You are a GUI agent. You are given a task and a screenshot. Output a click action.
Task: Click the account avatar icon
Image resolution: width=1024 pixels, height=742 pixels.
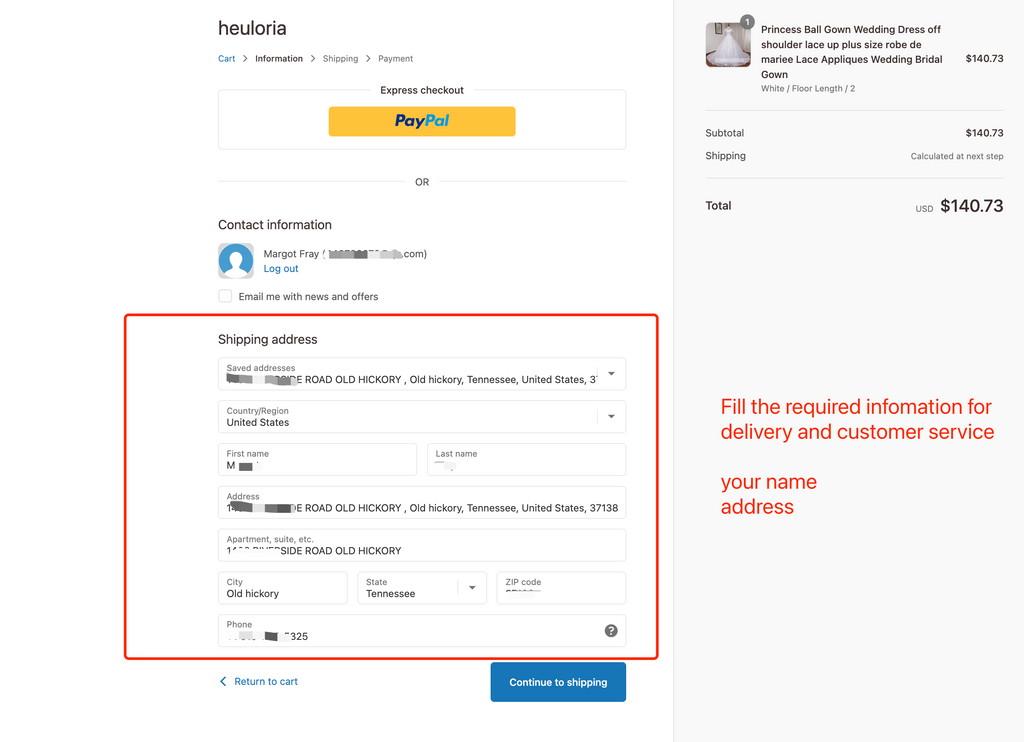point(236,261)
